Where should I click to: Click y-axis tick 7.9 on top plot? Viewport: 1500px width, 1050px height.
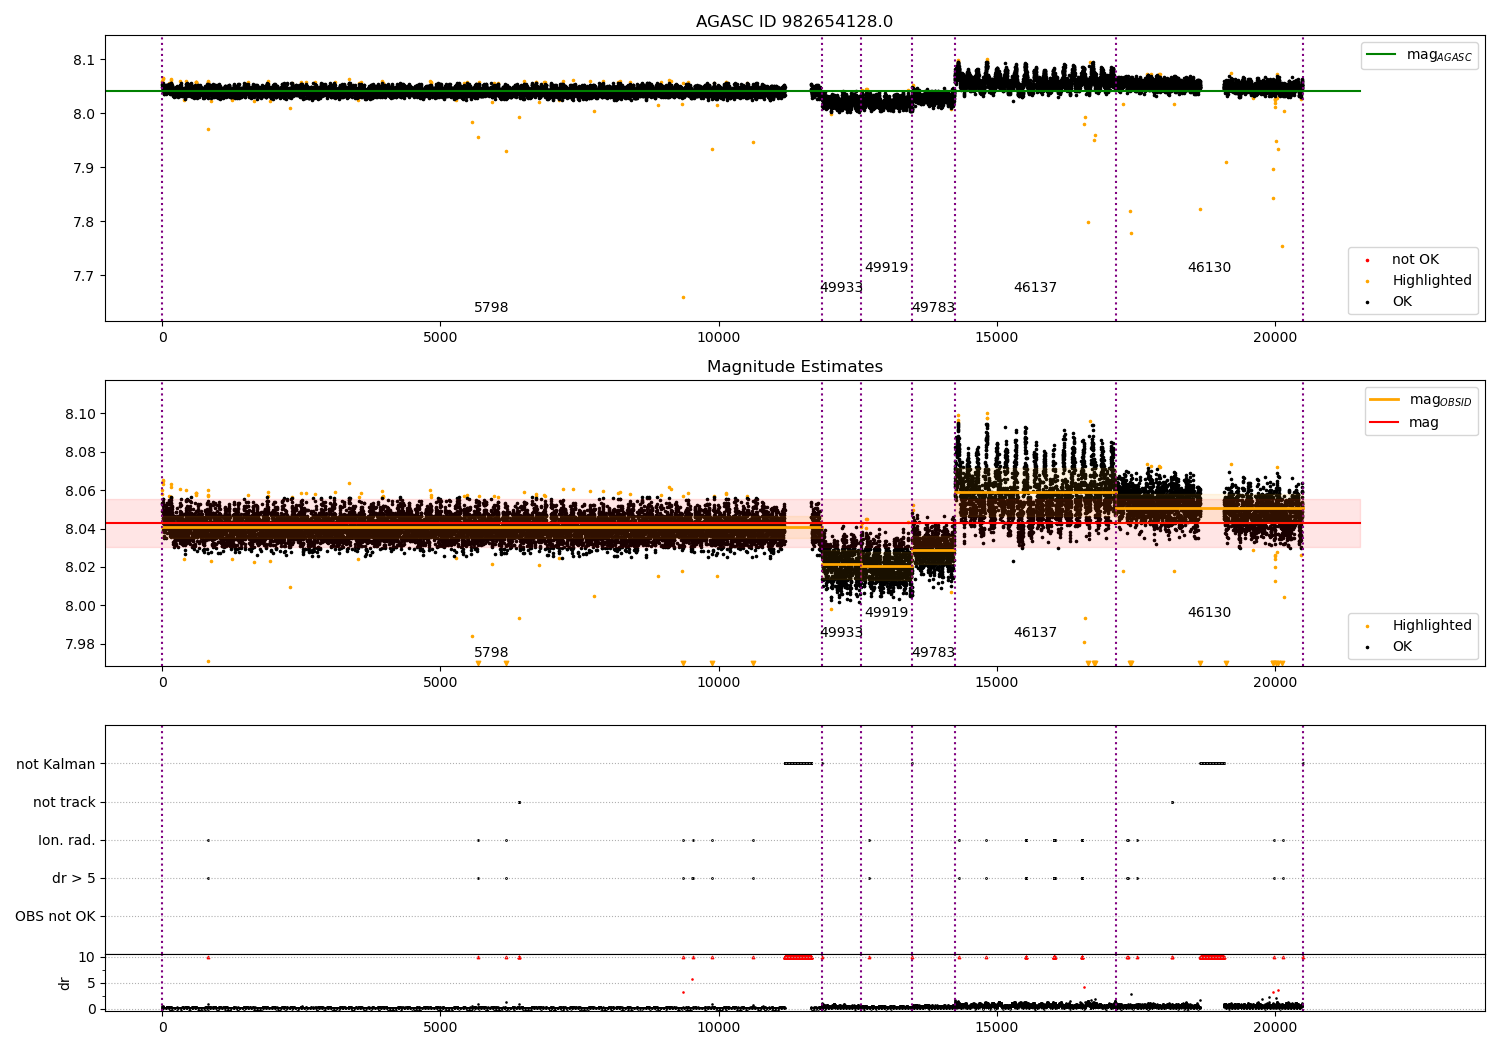click(84, 168)
